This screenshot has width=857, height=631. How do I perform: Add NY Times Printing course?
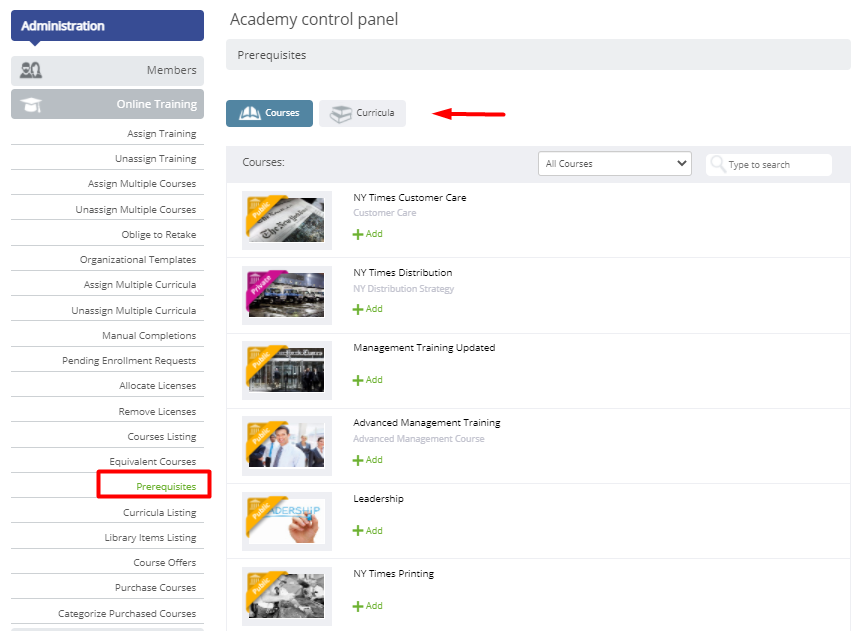pyautogui.click(x=368, y=605)
